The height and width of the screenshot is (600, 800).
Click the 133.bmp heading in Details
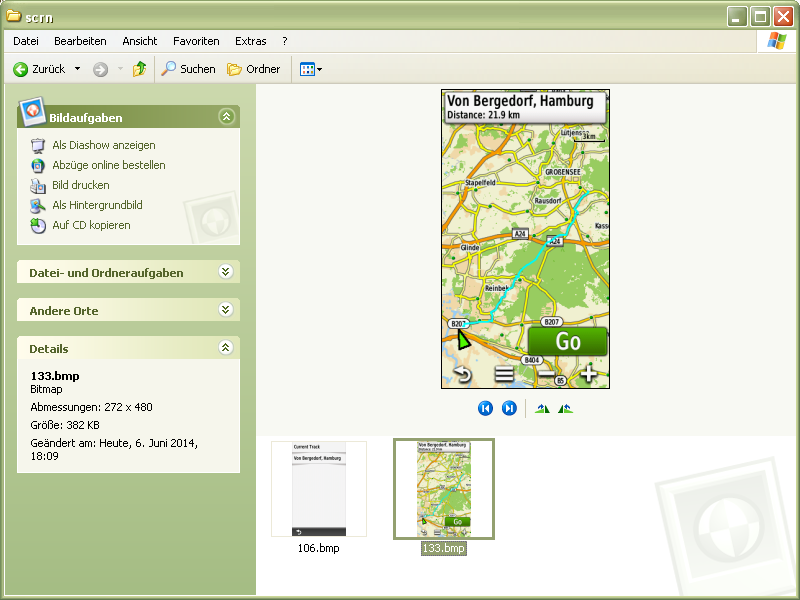click(x=55, y=376)
